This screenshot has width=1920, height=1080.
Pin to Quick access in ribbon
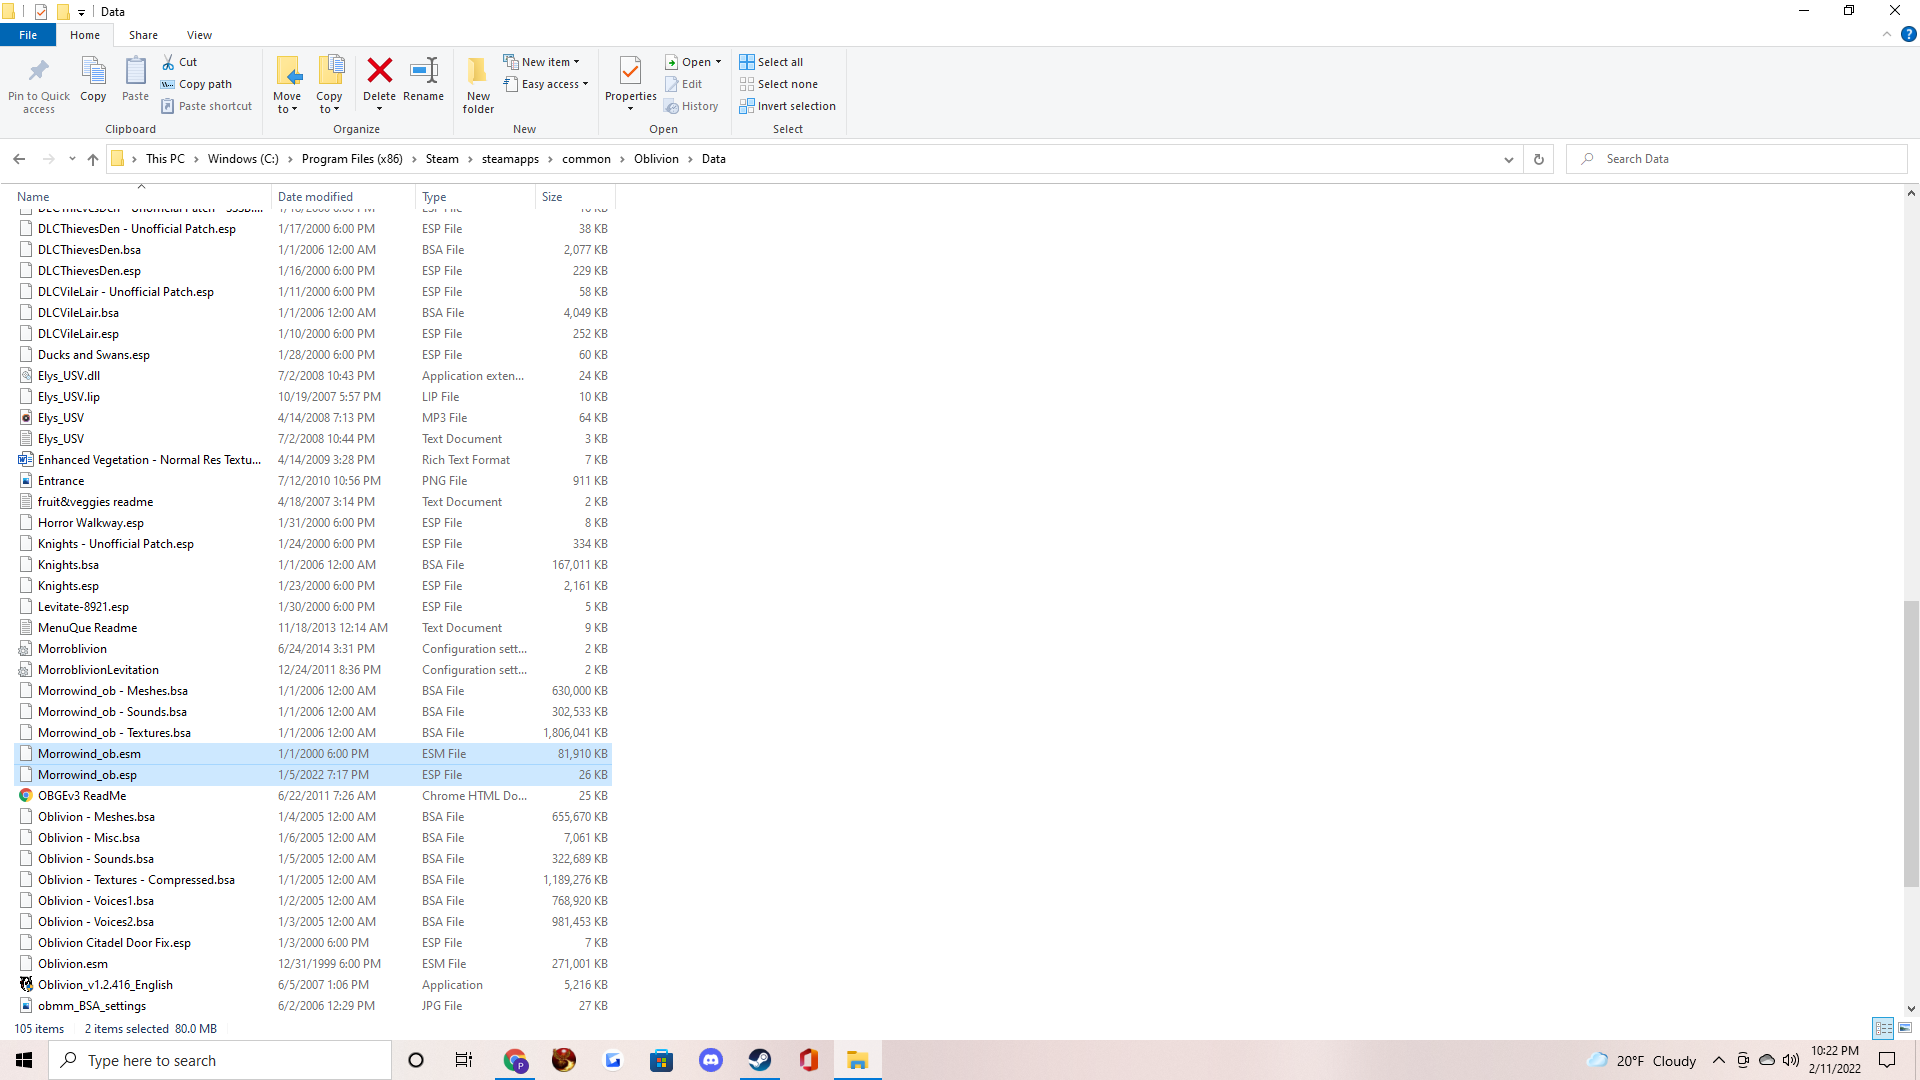click(39, 85)
